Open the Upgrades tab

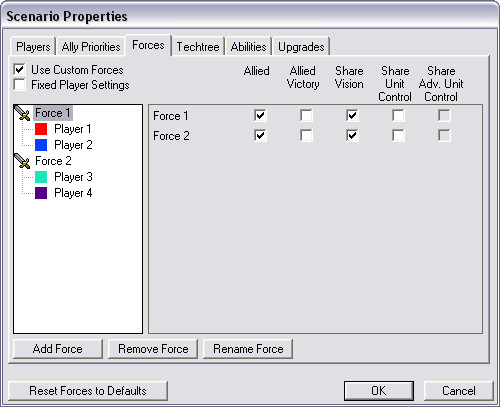[x=301, y=47]
